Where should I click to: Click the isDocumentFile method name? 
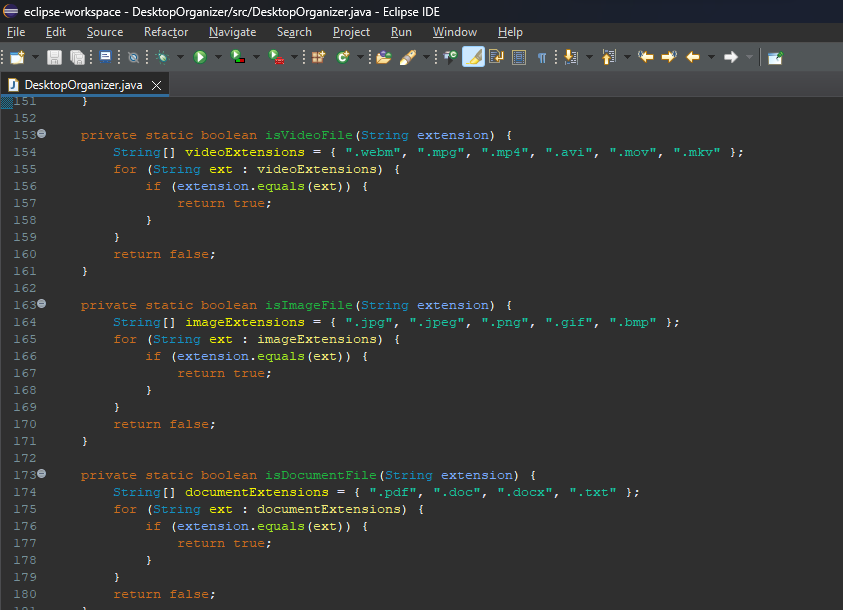pos(320,475)
